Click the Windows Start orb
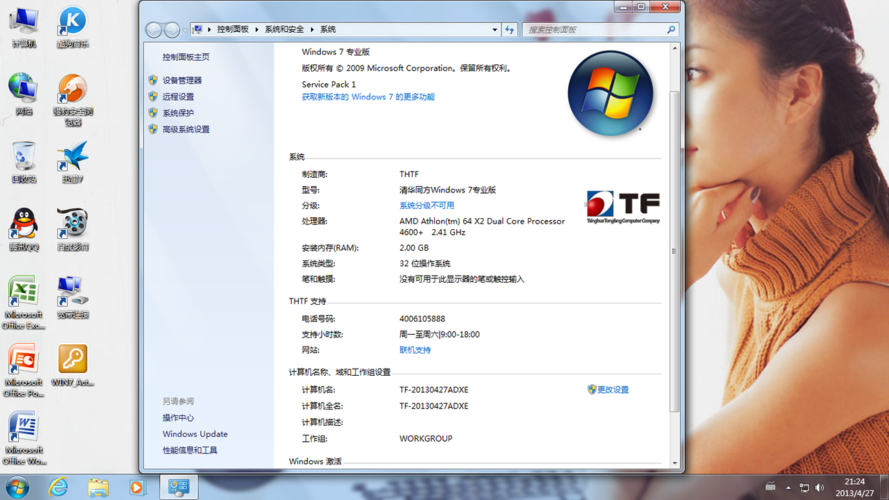The height and width of the screenshot is (500, 889). tap(17, 488)
